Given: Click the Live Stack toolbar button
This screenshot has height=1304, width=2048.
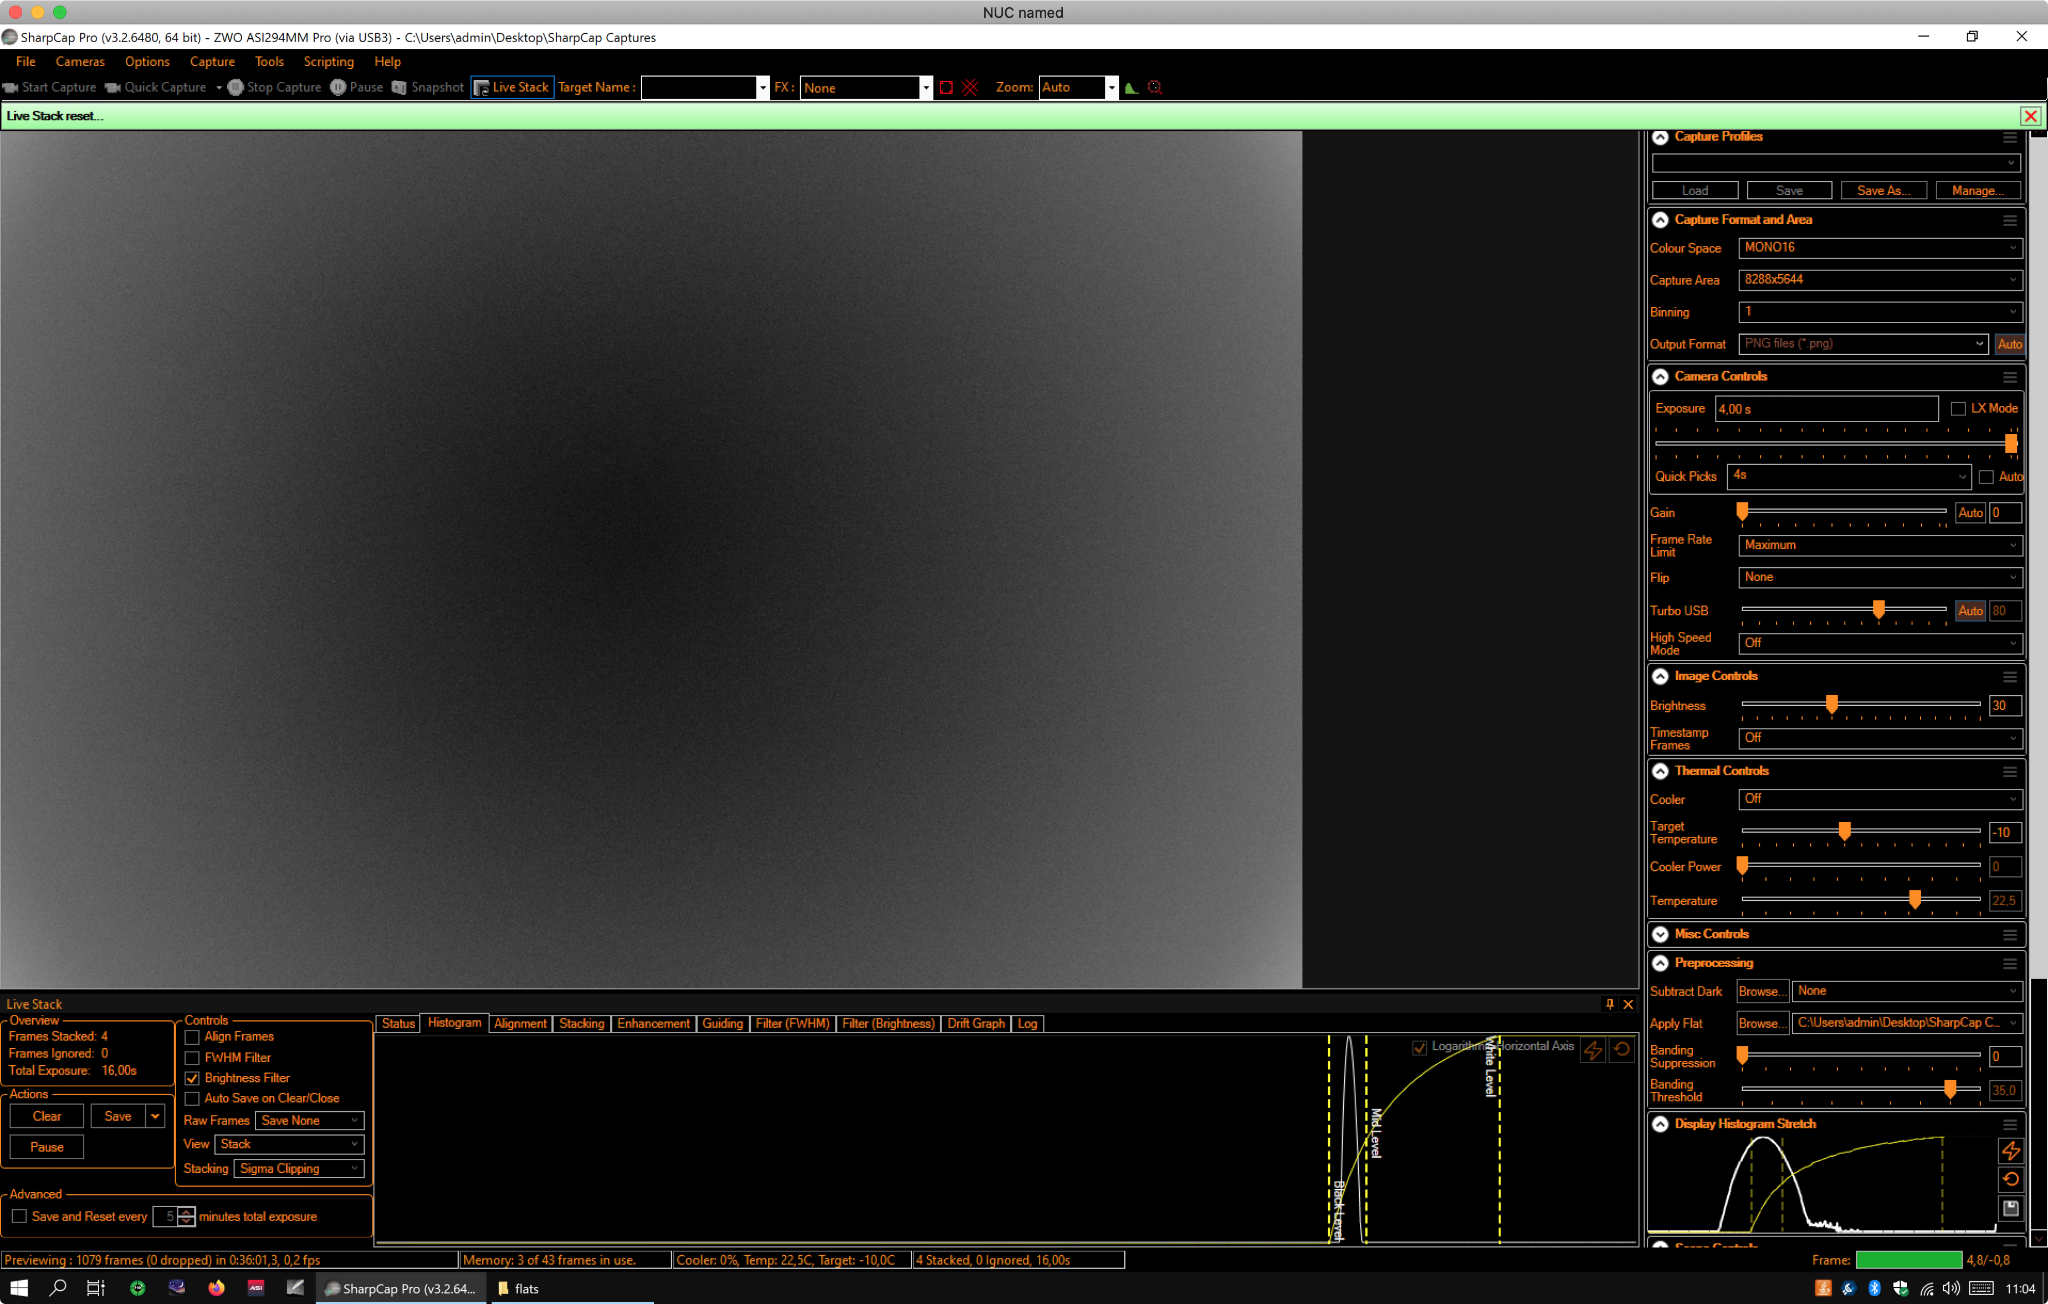Looking at the screenshot, I should tap(512, 87).
